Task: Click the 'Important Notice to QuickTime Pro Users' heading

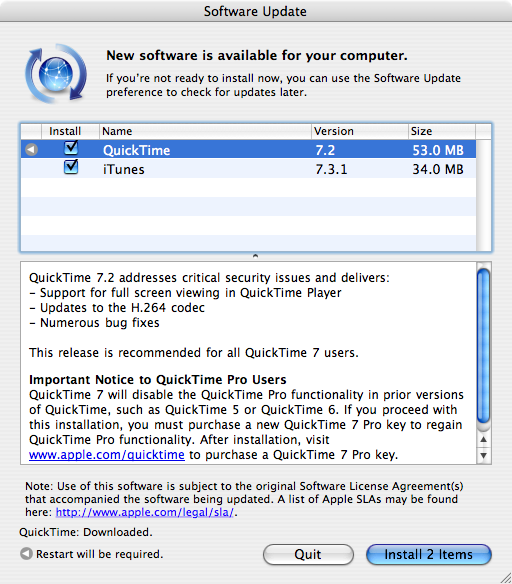Action: 158,380
